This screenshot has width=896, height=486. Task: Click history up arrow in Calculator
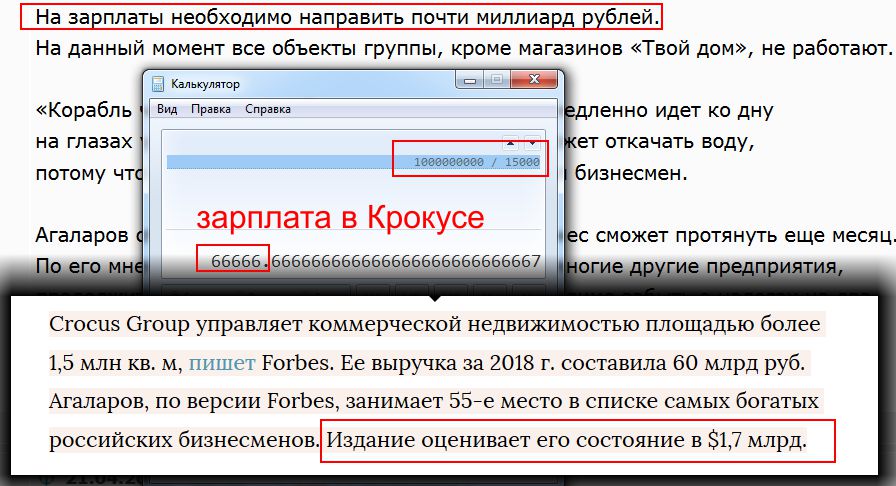click(510, 142)
